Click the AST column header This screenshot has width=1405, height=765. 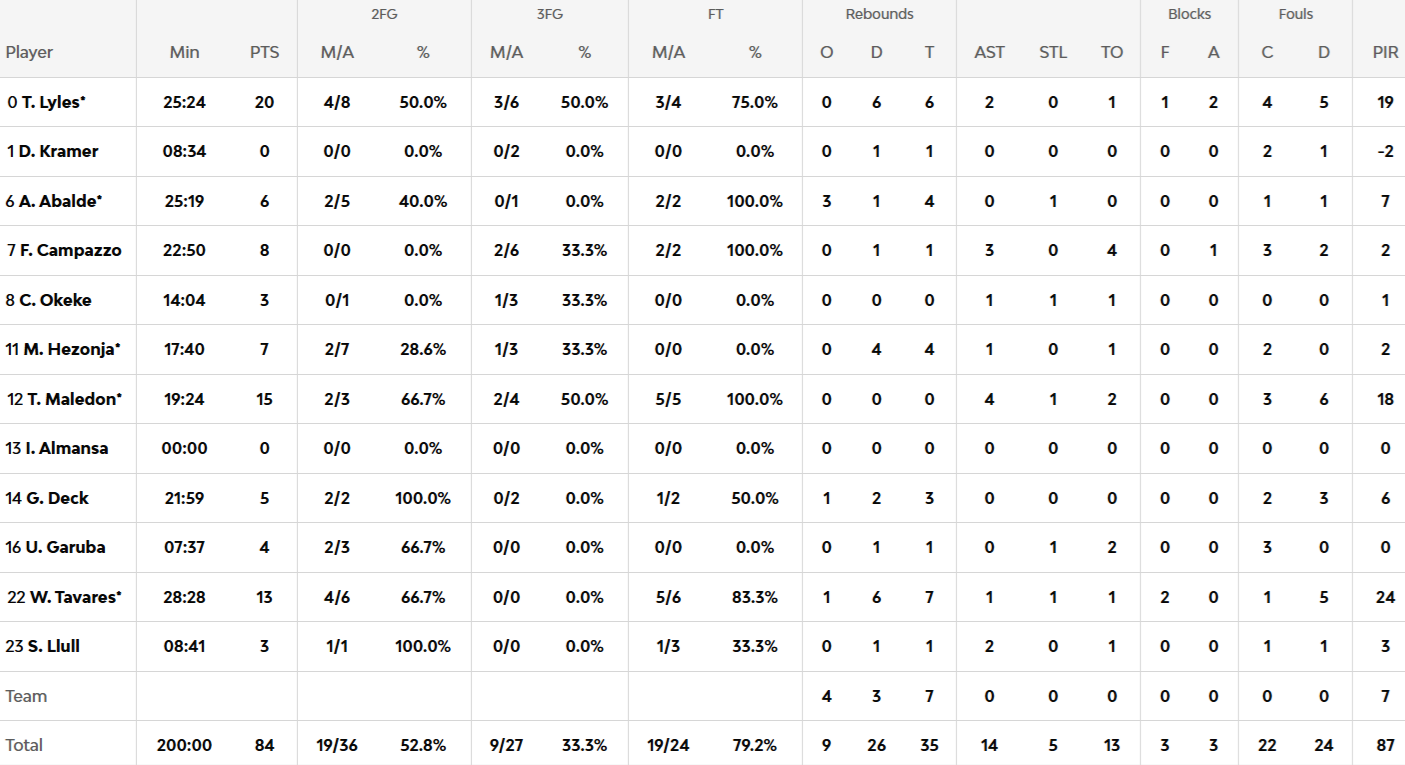pos(989,52)
